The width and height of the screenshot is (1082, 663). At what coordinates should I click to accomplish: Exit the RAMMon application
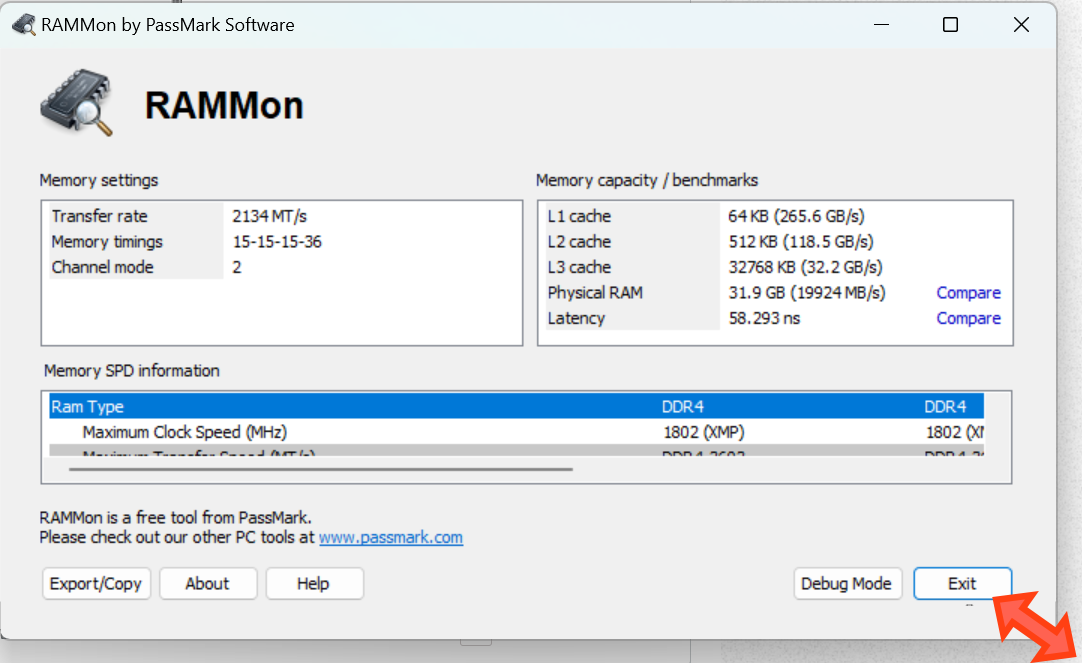tap(962, 584)
